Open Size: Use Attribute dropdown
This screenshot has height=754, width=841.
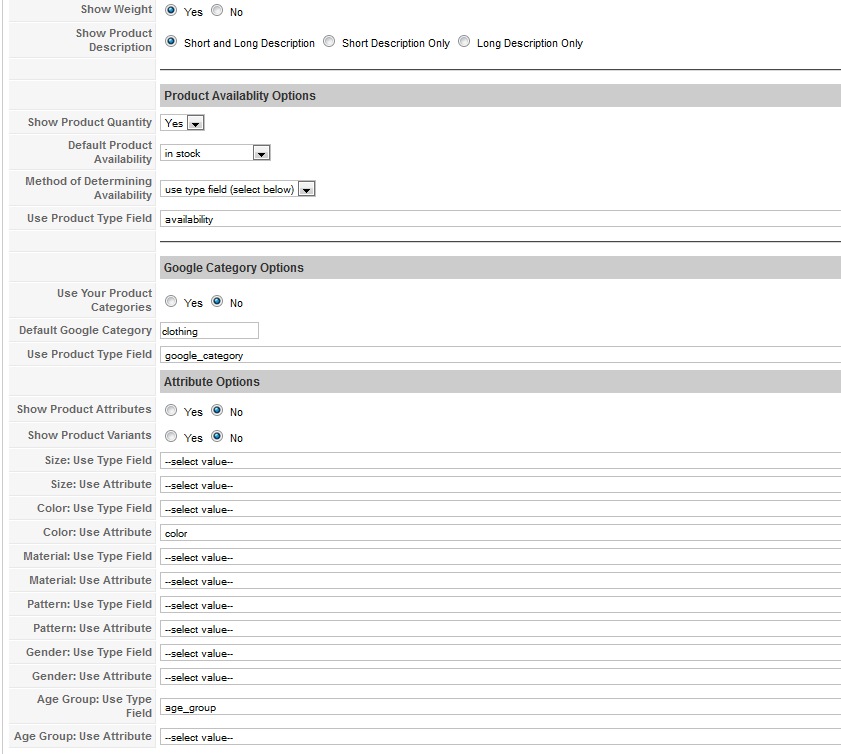[500, 485]
